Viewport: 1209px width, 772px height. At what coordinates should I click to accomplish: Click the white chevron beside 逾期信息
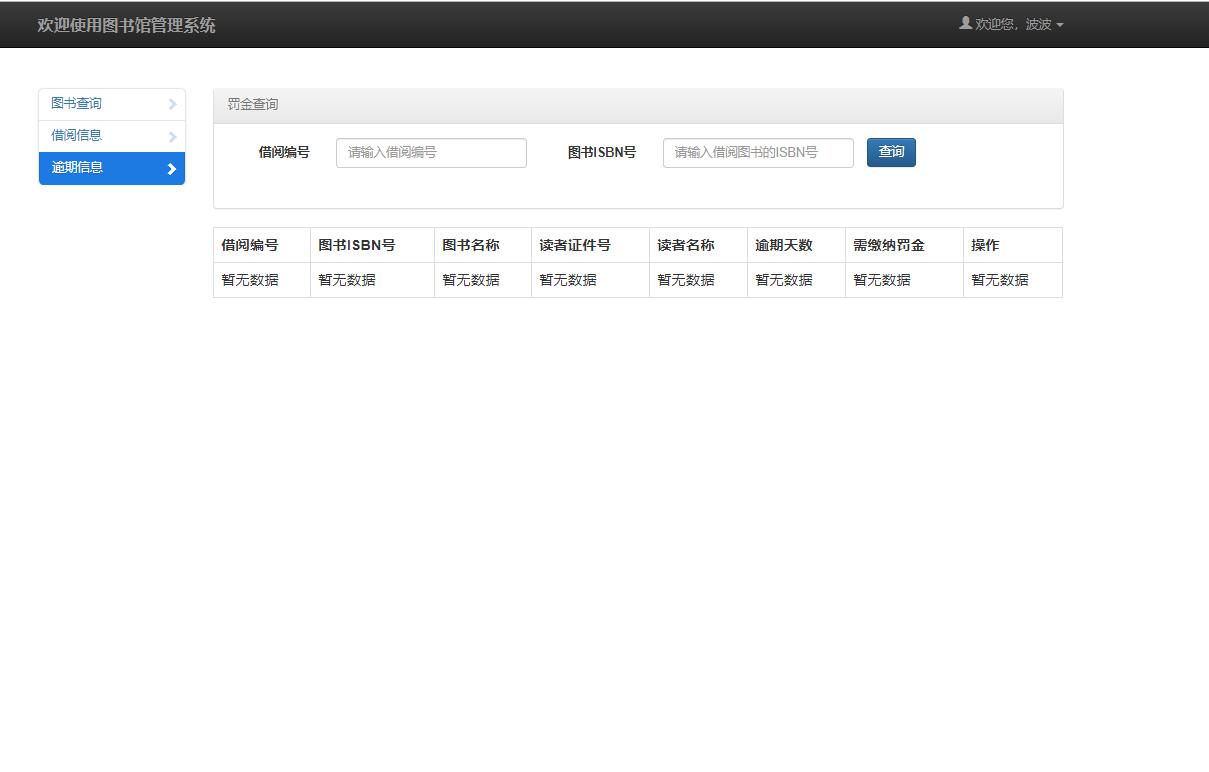172,169
